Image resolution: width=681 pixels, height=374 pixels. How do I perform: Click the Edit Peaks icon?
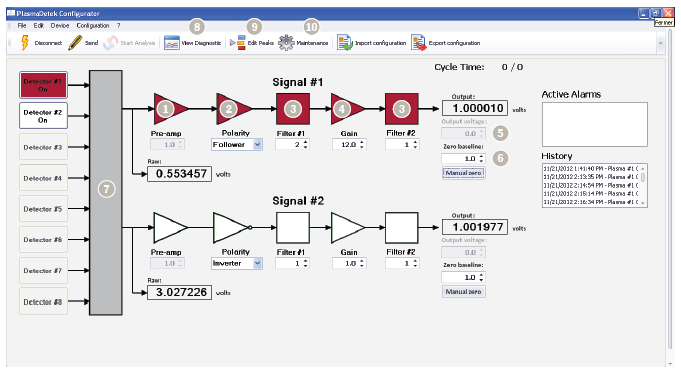(x=238, y=43)
